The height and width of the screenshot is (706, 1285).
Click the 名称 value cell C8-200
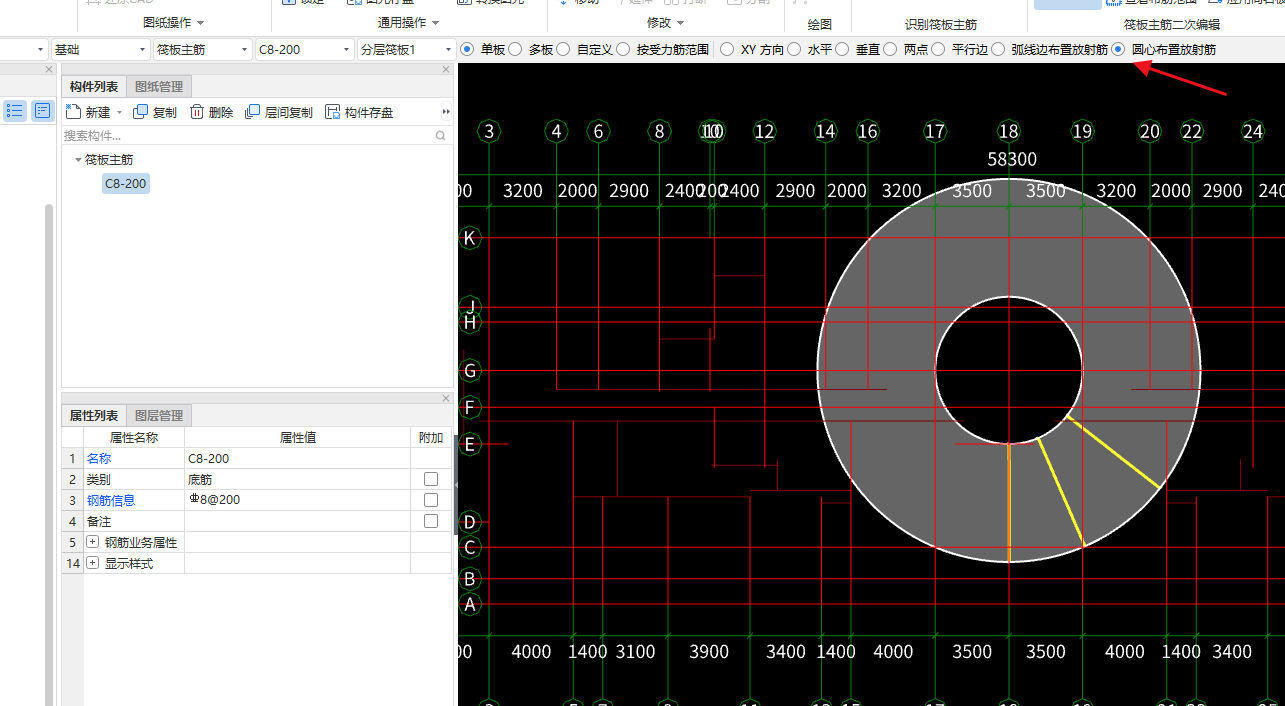pos(297,458)
